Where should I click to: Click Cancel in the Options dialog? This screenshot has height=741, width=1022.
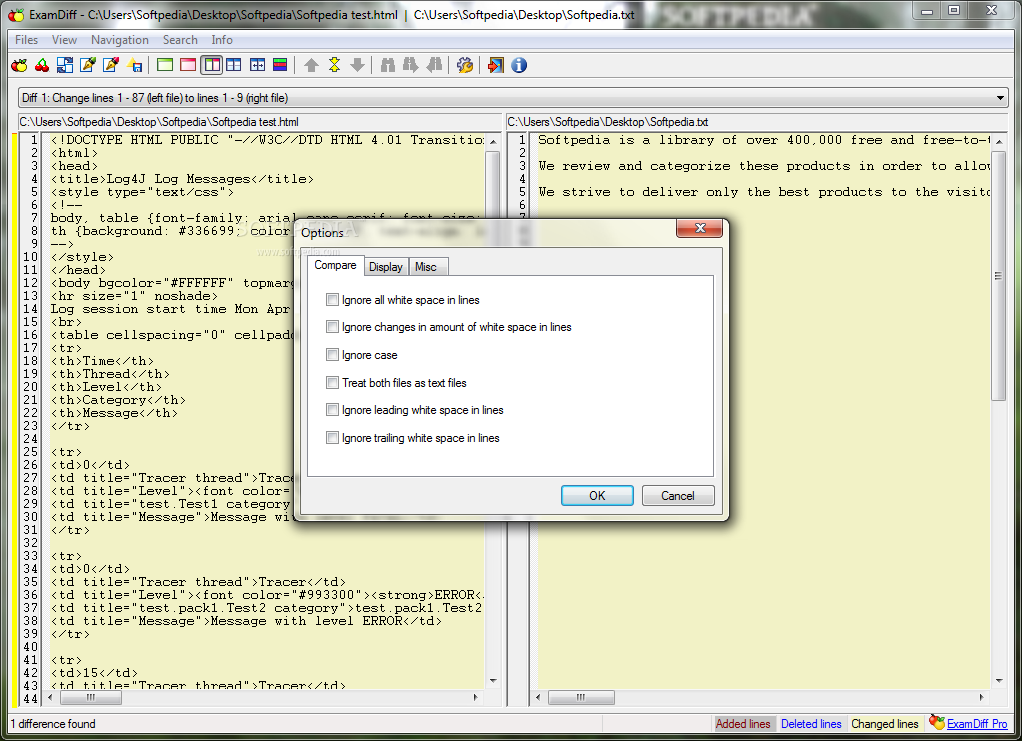[x=678, y=495]
